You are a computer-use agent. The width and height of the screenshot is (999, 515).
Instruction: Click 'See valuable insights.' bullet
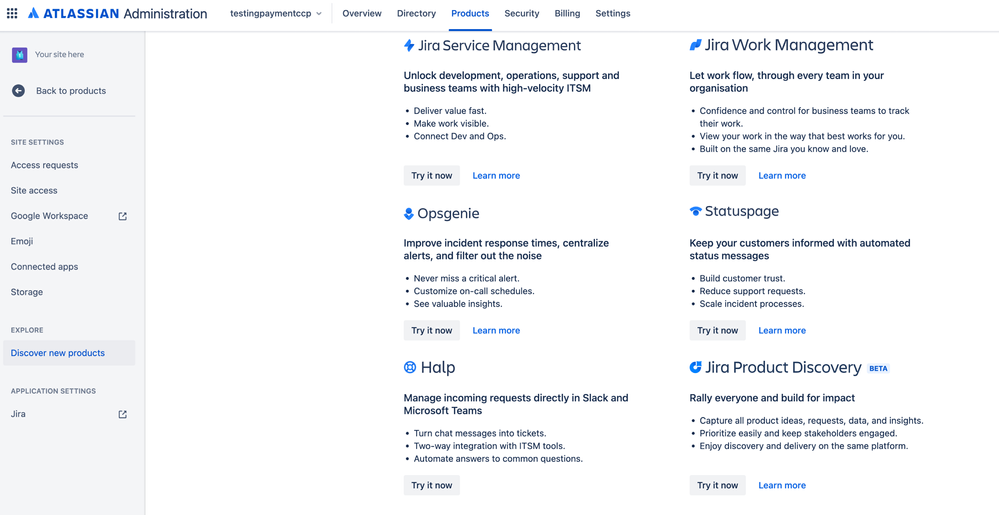pyautogui.click(x=458, y=304)
